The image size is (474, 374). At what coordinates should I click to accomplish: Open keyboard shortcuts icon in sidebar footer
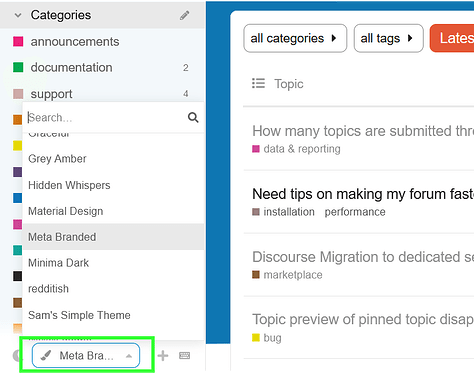click(x=184, y=356)
